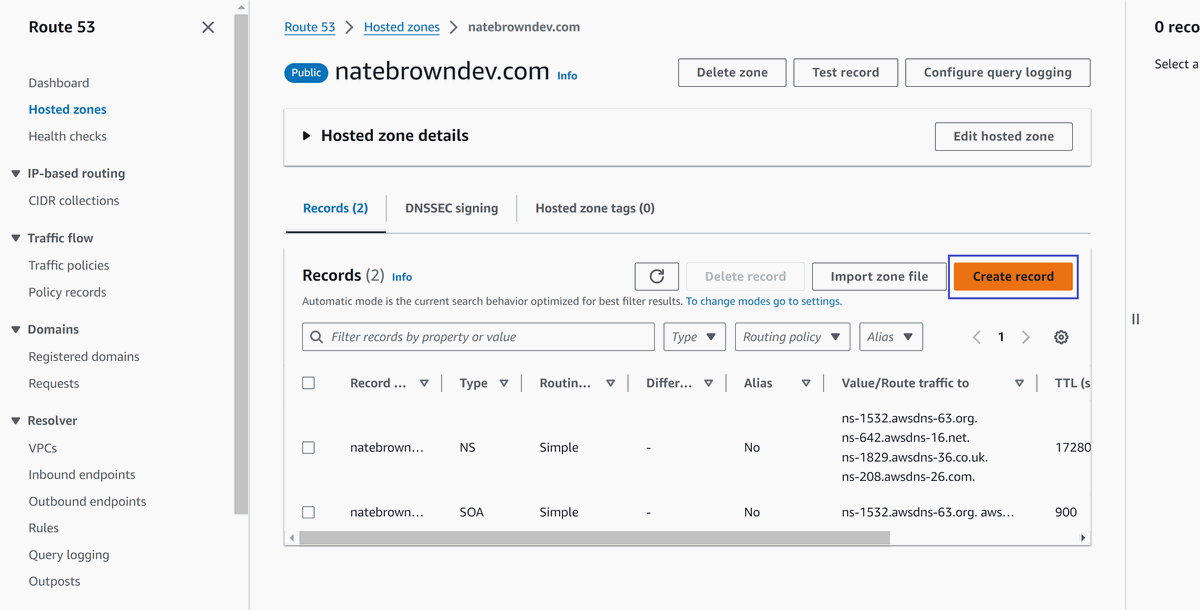Image resolution: width=1200 pixels, height=610 pixels.
Task: Open Policy records in sidebar
Action: click(67, 293)
